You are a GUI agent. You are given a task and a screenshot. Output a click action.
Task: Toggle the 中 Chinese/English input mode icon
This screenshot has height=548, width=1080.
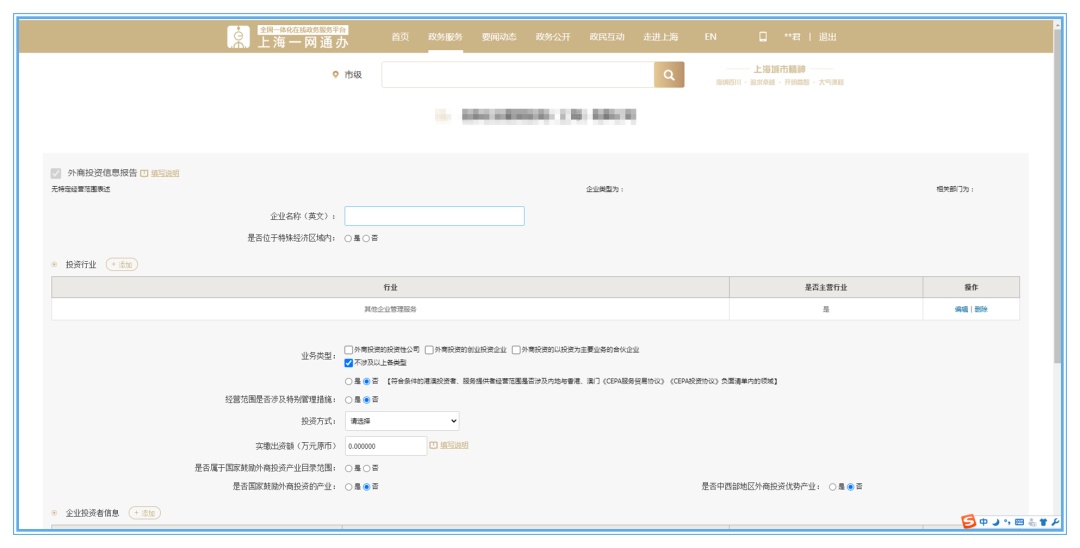[984, 522]
